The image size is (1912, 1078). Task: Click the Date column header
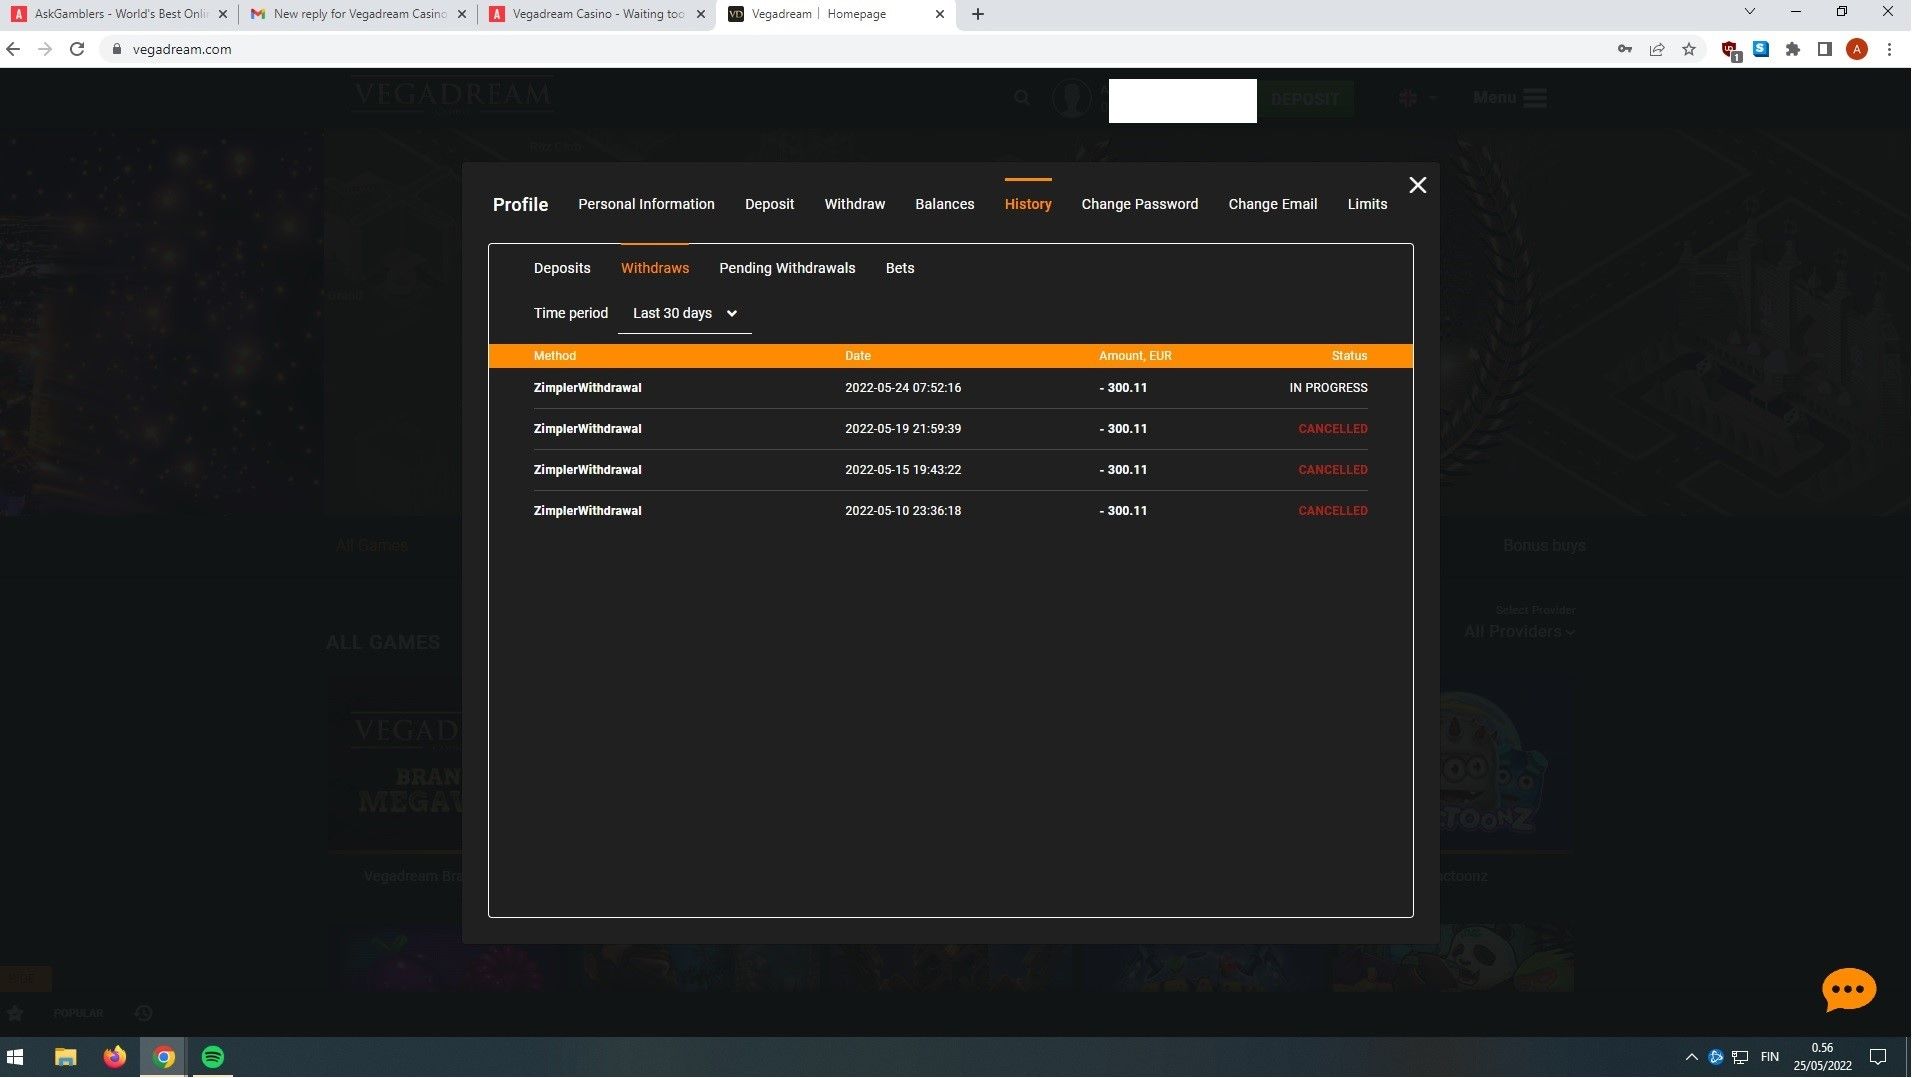click(858, 356)
